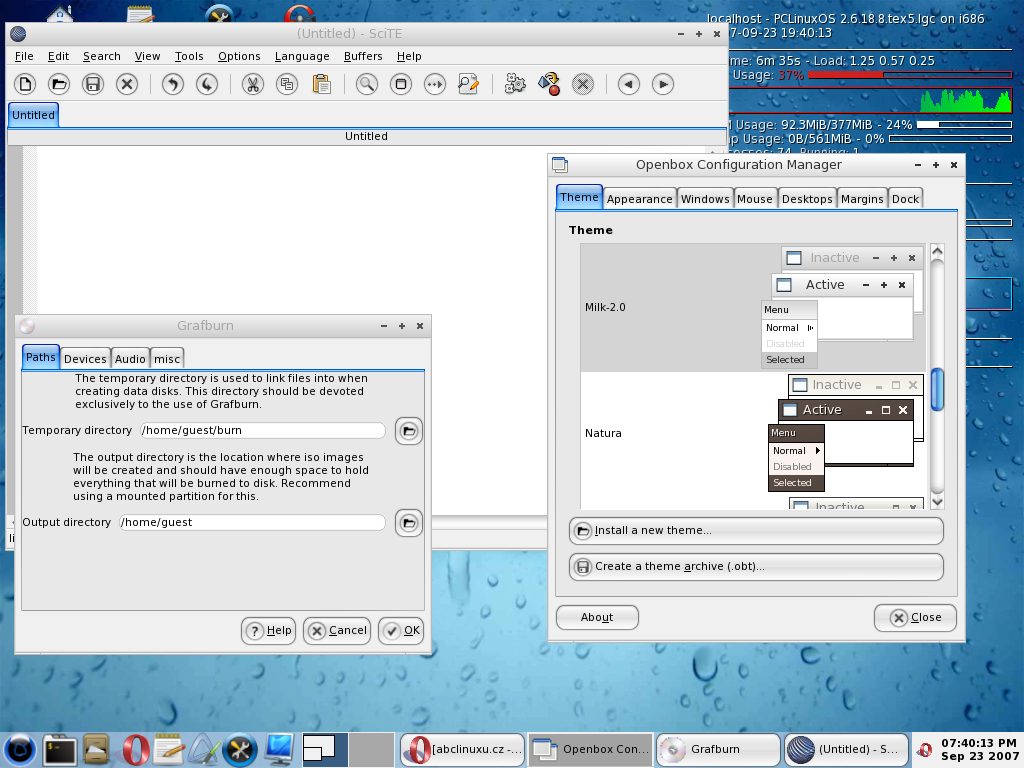
Task: Open the SciTE View menu
Action: click(x=148, y=56)
